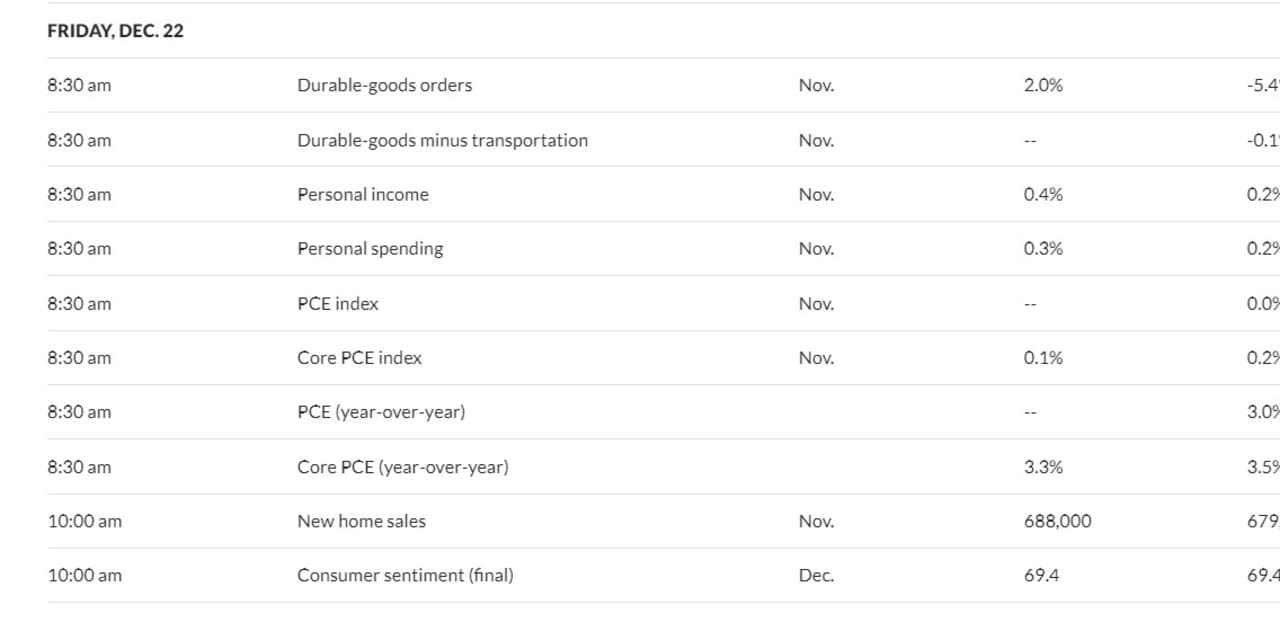Click PCE (year-over-year) report name
The width and height of the screenshot is (1280, 640).
[381, 412]
